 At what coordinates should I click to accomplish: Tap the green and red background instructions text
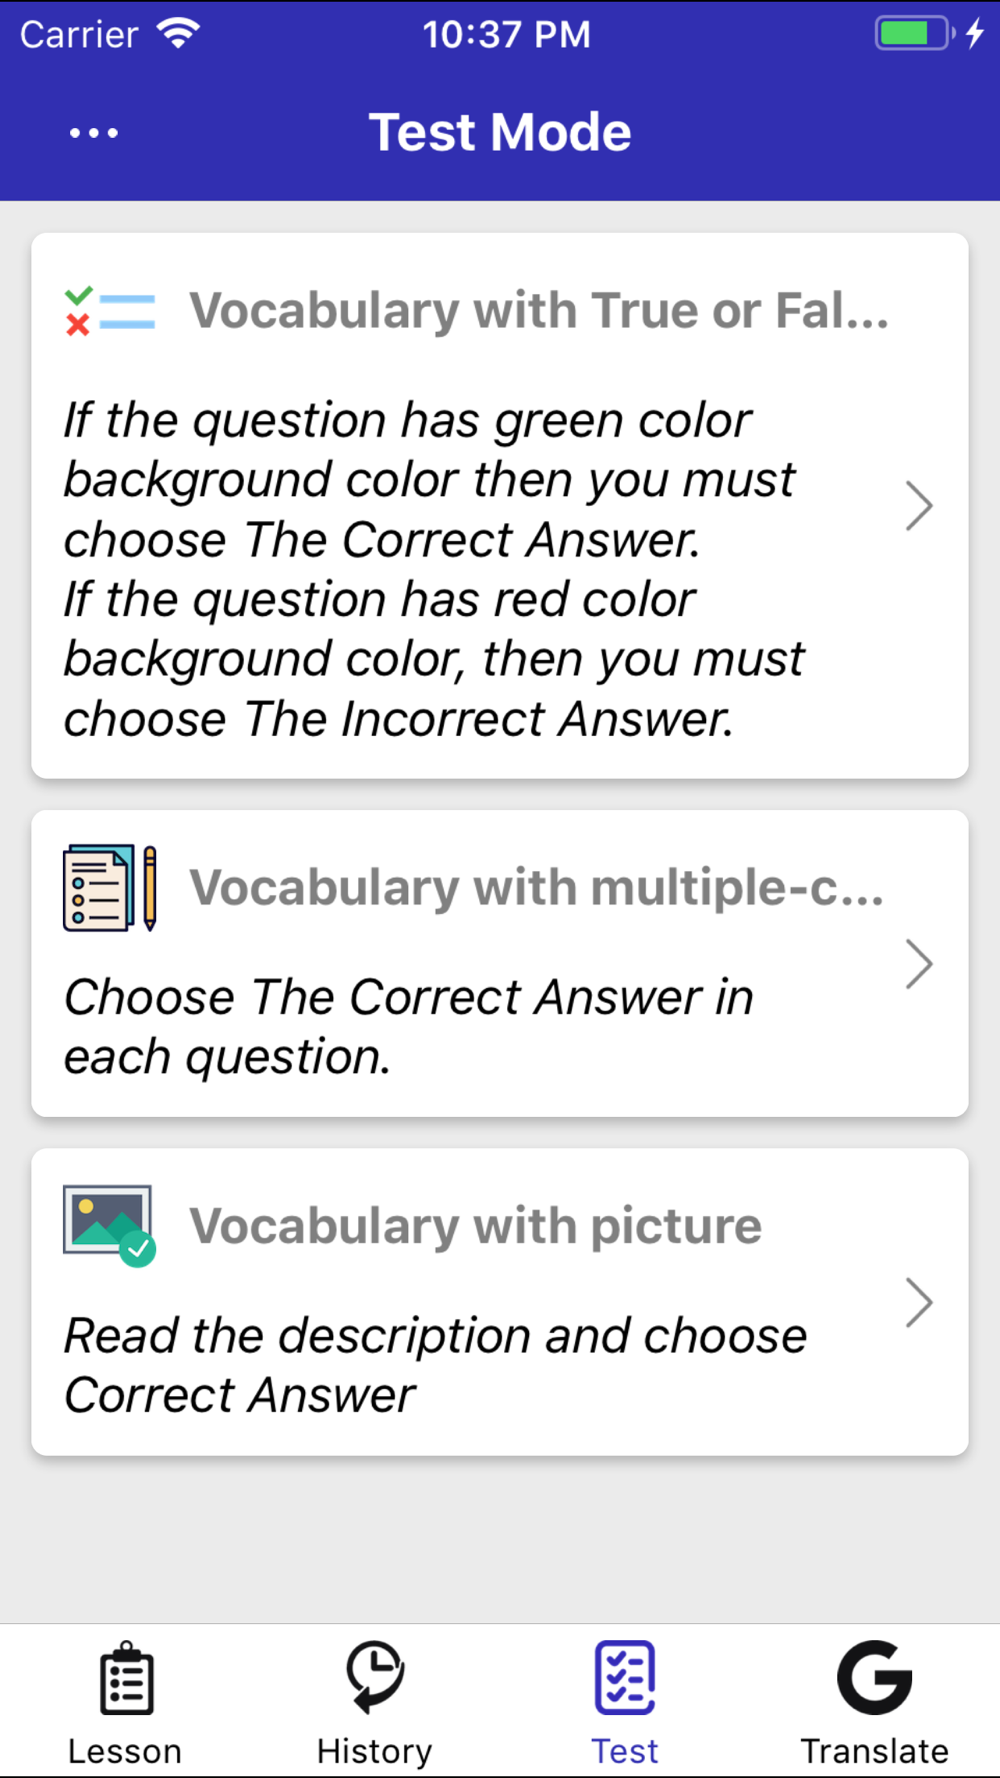[434, 569]
